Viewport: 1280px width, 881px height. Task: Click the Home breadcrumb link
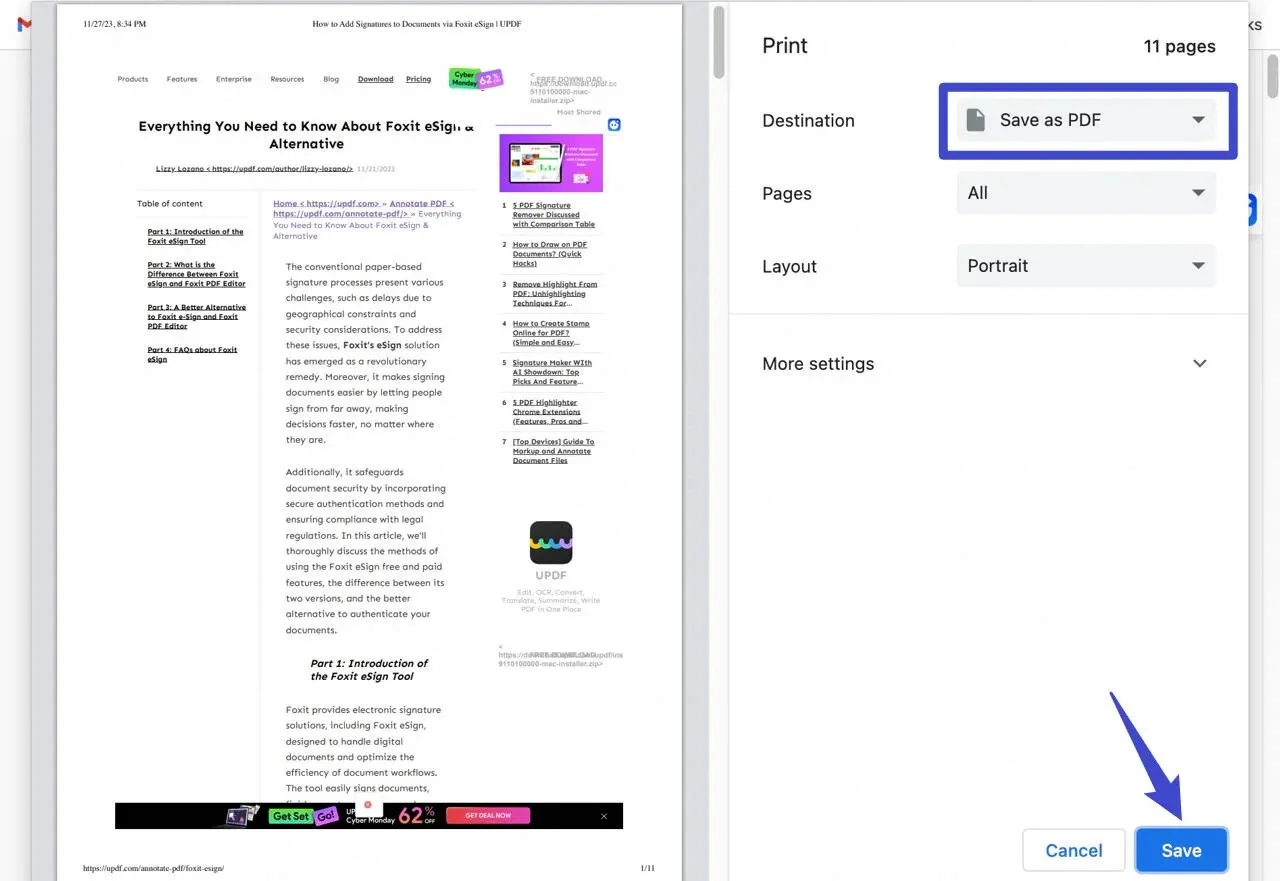coord(326,203)
